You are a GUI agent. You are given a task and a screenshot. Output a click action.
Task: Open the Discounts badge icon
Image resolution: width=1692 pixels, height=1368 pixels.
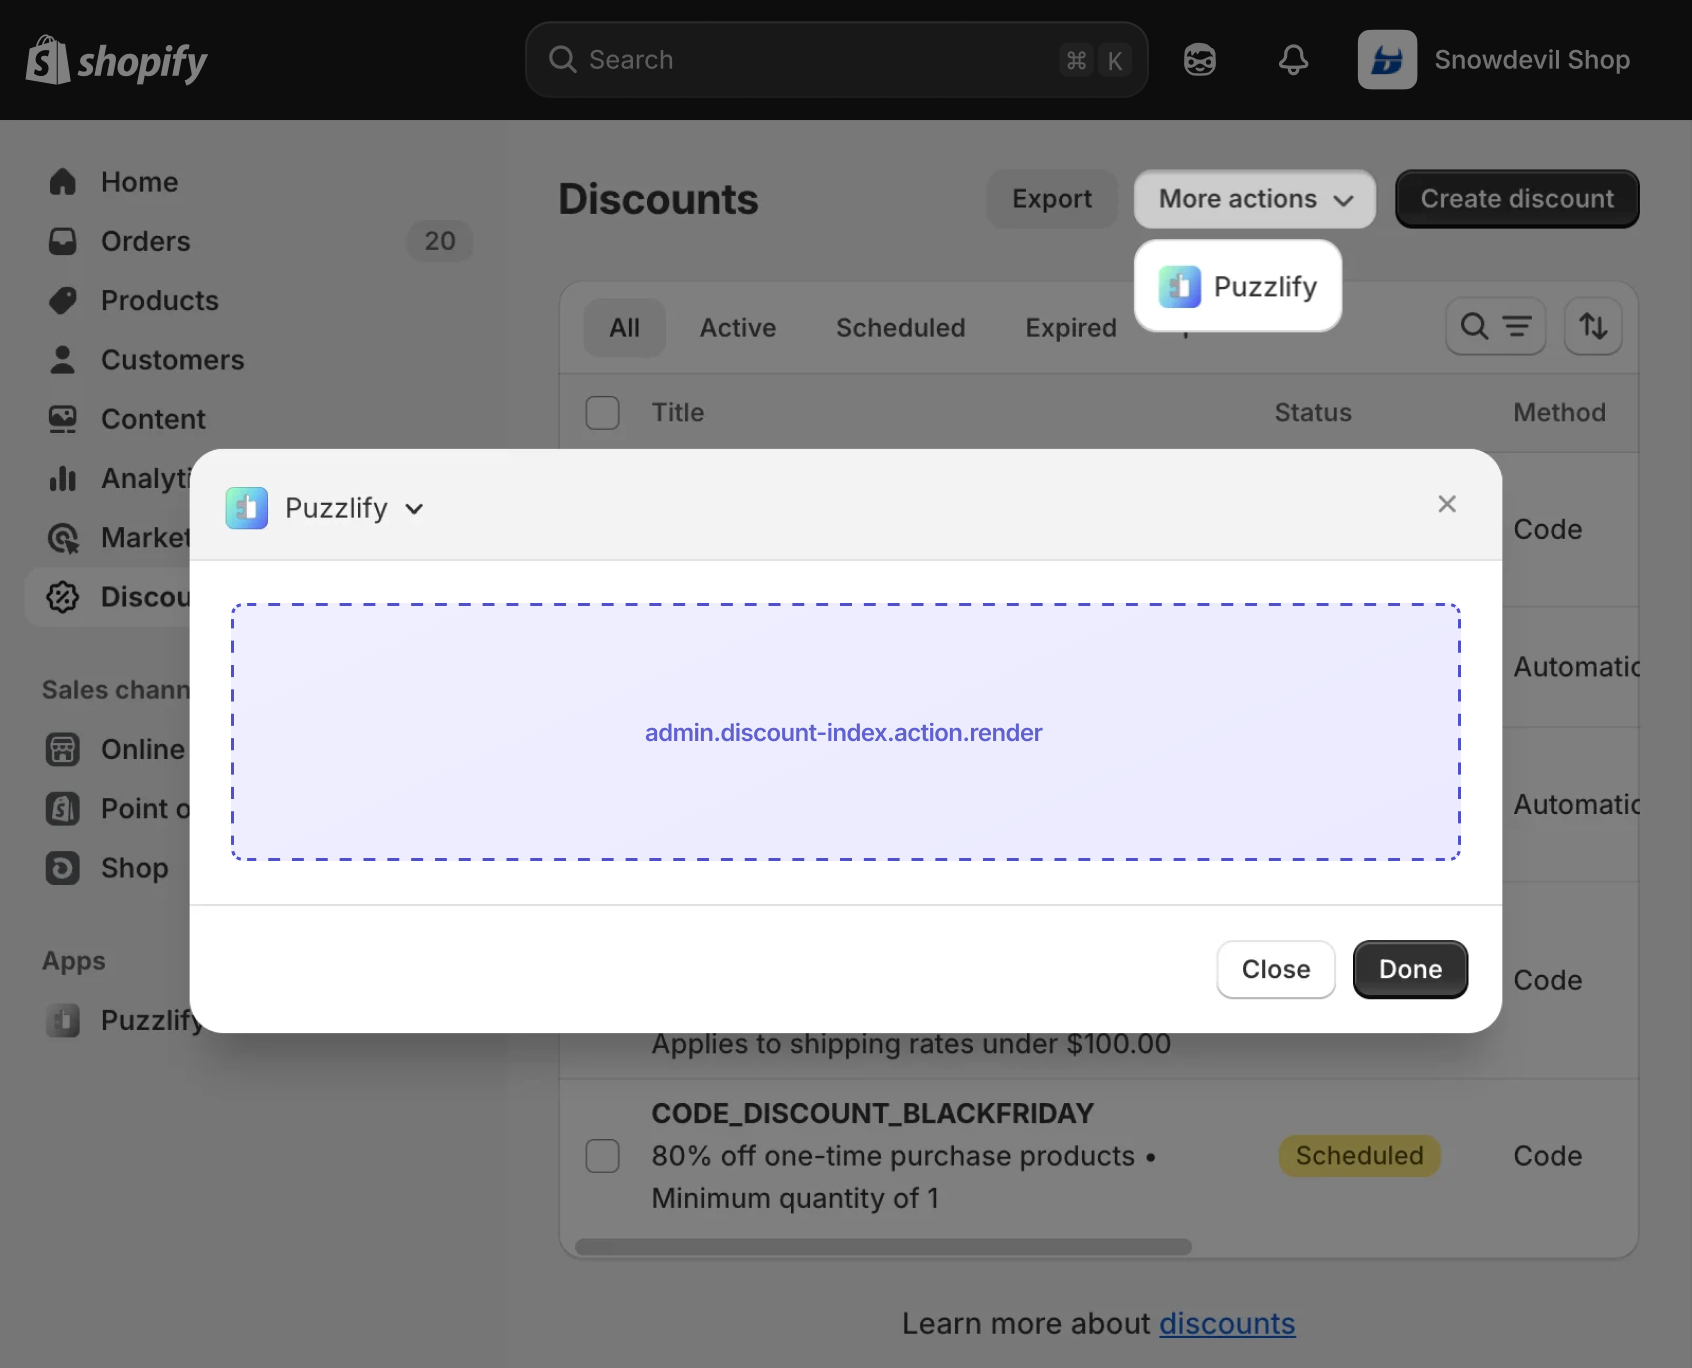[x=63, y=597]
